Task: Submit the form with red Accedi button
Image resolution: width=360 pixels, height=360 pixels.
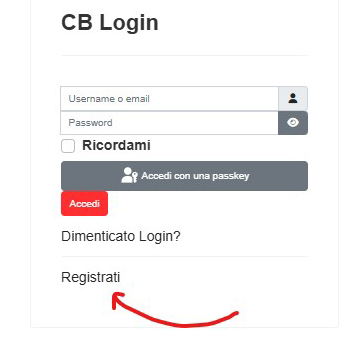Action: click(x=84, y=203)
